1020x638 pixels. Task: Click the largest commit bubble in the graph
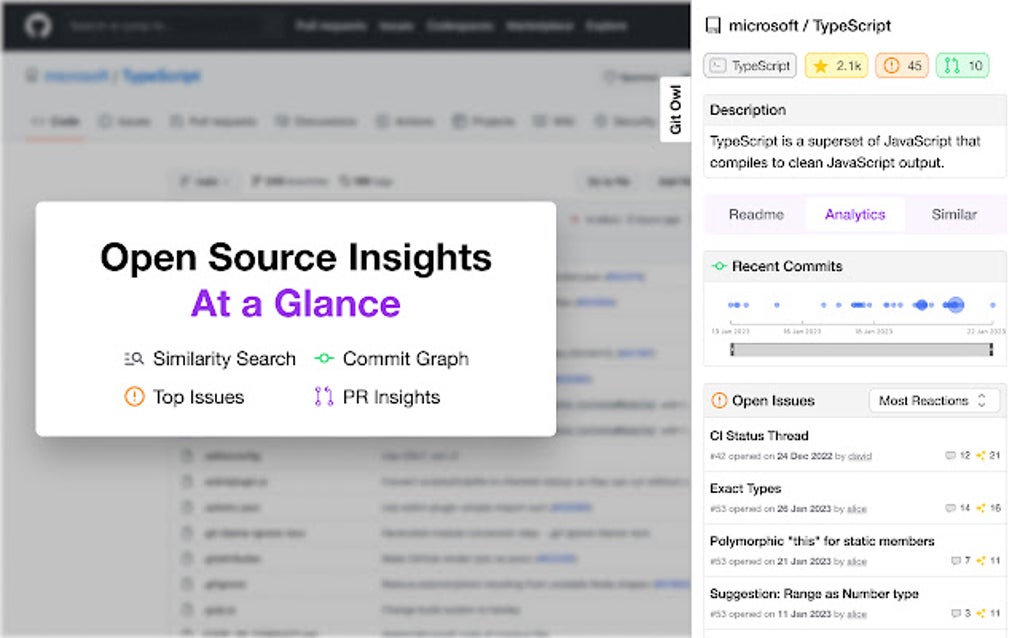click(955, 305)
